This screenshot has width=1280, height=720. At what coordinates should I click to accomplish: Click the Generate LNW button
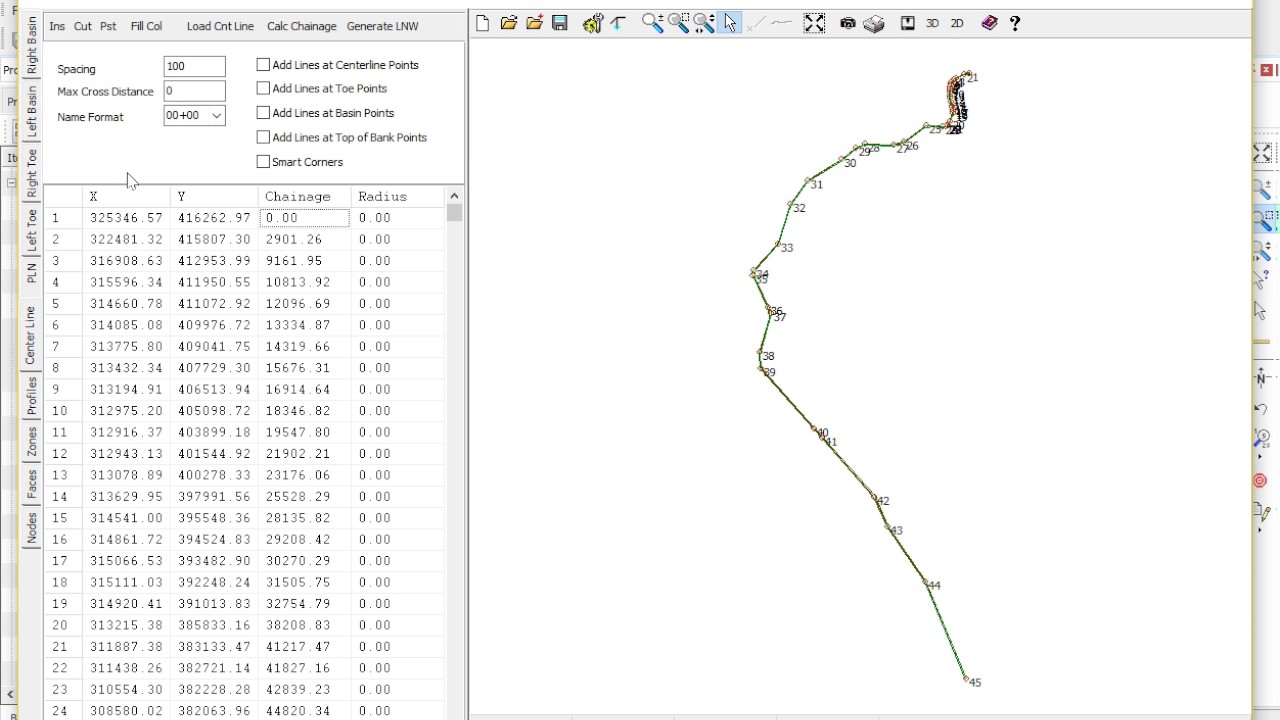click(x=382, y=26)
